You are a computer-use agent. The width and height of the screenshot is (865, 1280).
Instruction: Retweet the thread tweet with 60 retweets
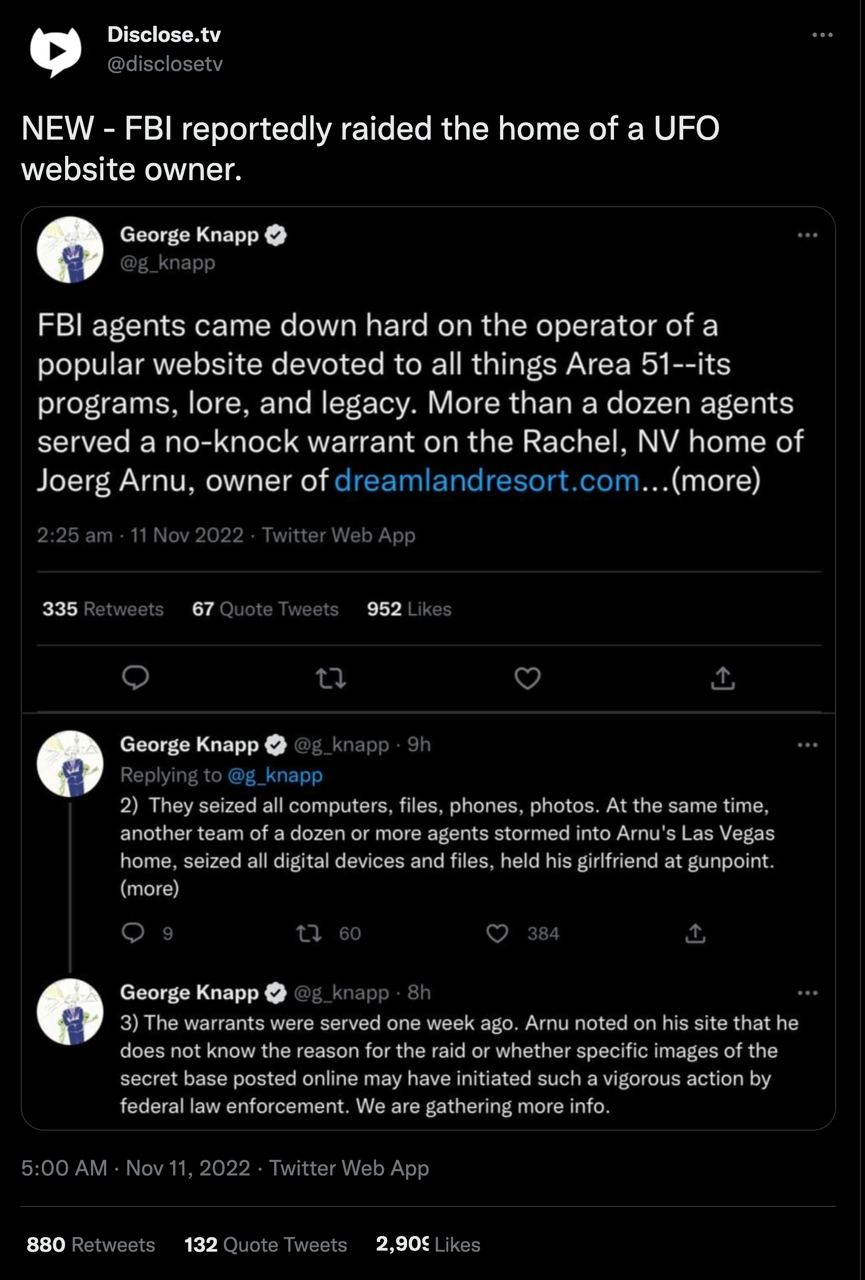pos(310,933)
